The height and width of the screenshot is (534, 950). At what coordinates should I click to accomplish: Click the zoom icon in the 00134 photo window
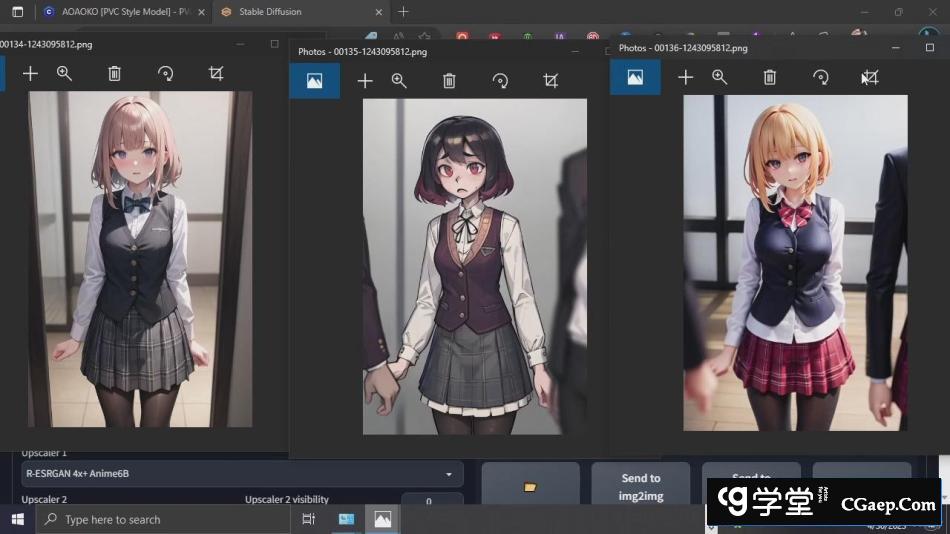(x=65, y=73)
